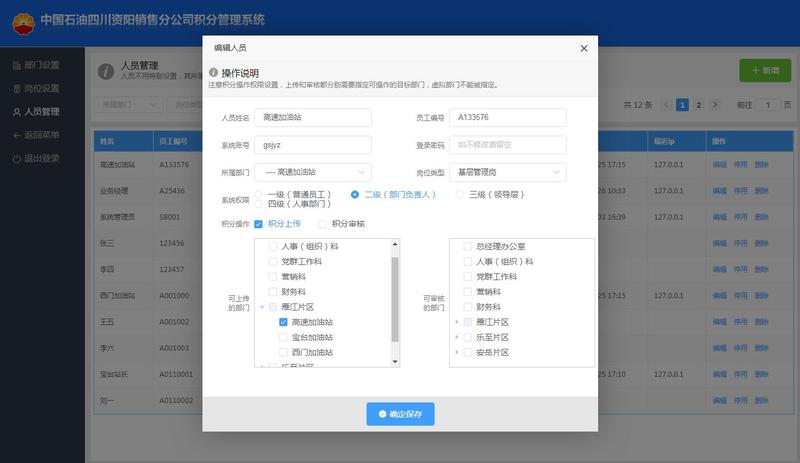Image resolution: width=800 pixels, height=463 pixels.
Task: Click 停用 link for 宝台站长 row
Action: 740,375
